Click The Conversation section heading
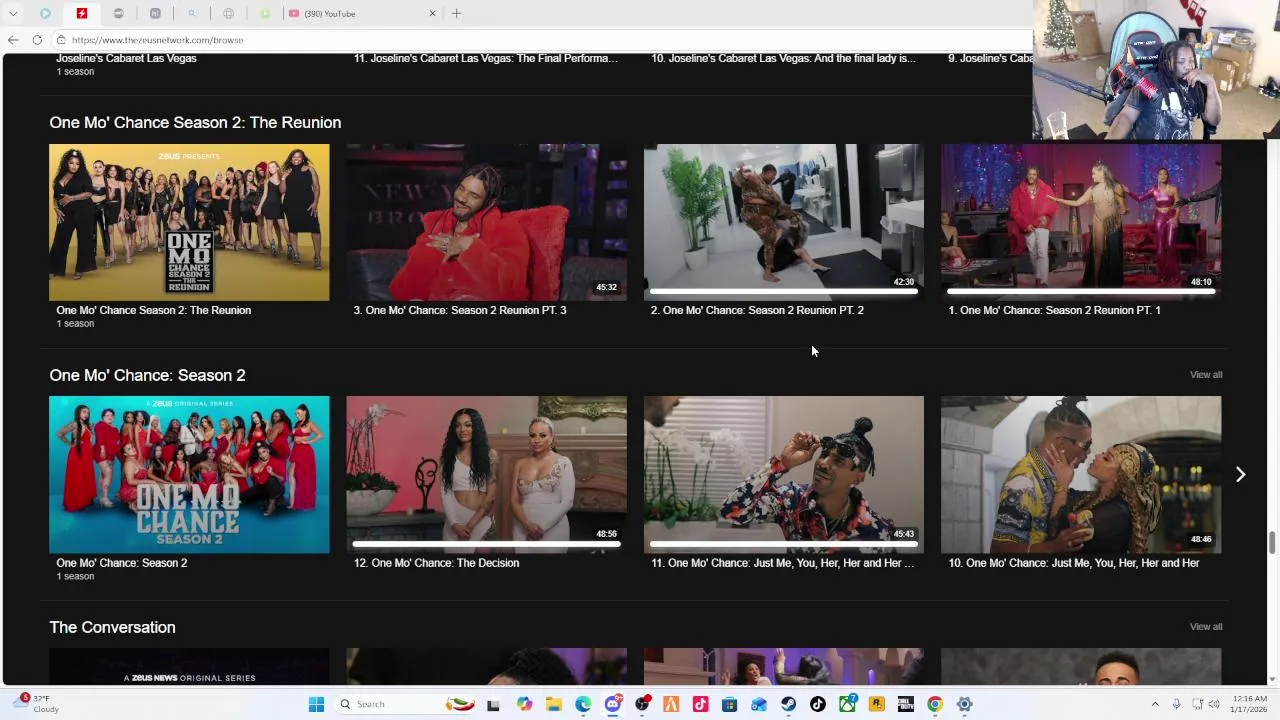1280x720 pixels. (112, 627)
